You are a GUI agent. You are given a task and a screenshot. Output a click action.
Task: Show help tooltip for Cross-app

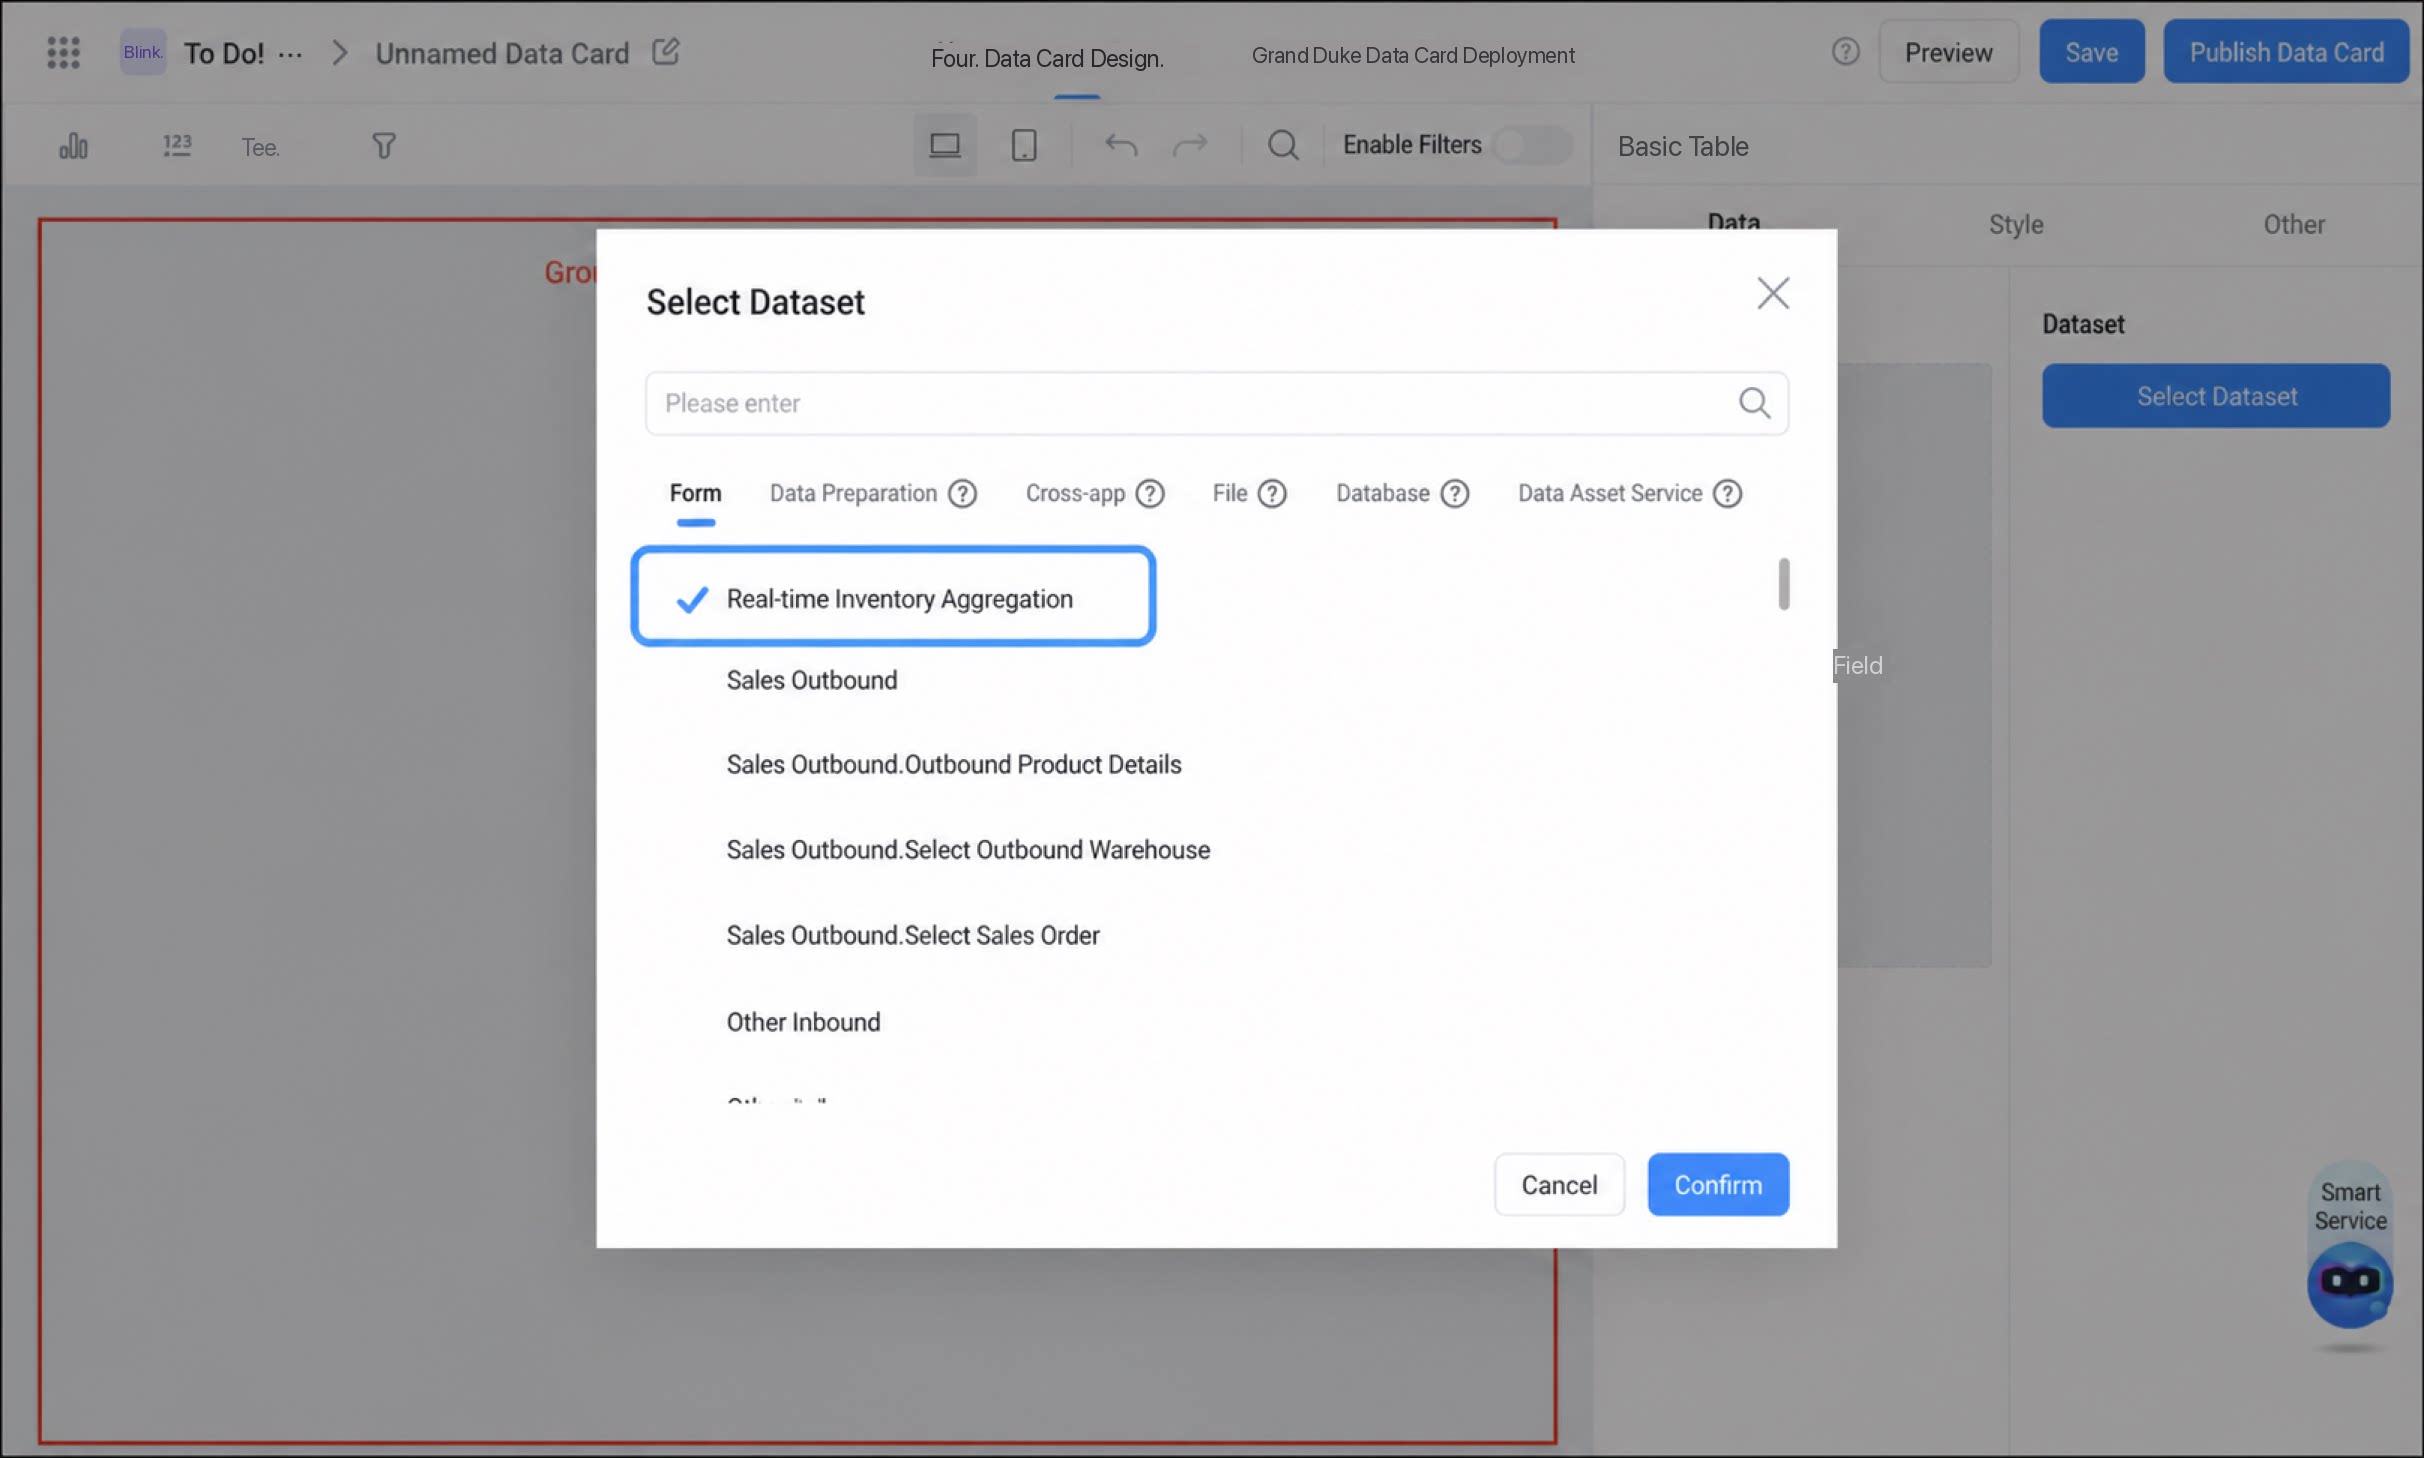(x=1150, y=493)
